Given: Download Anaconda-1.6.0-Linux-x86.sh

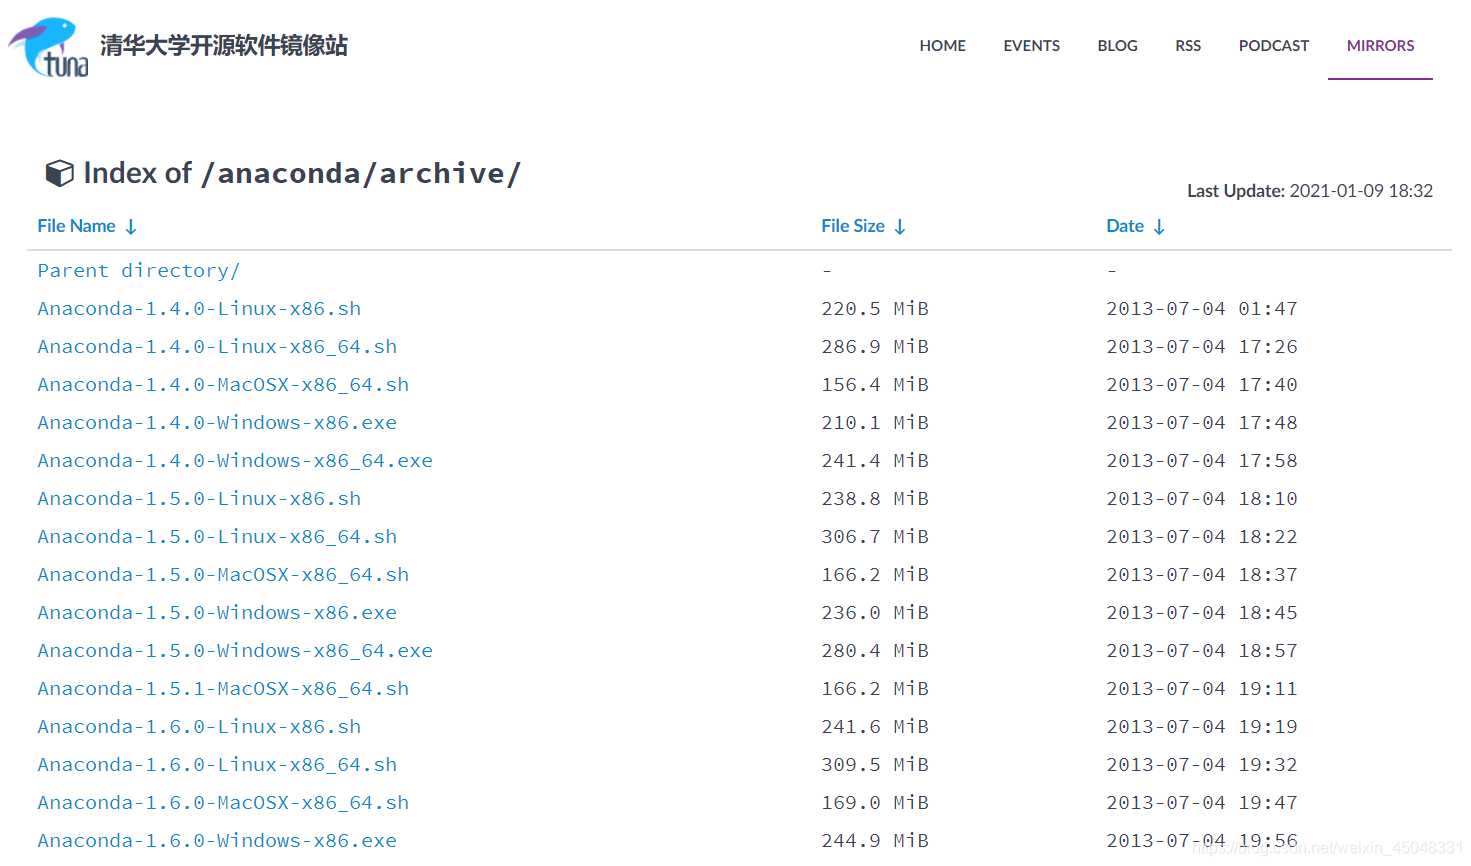Looking at the screenshot, I should point(199,727).
